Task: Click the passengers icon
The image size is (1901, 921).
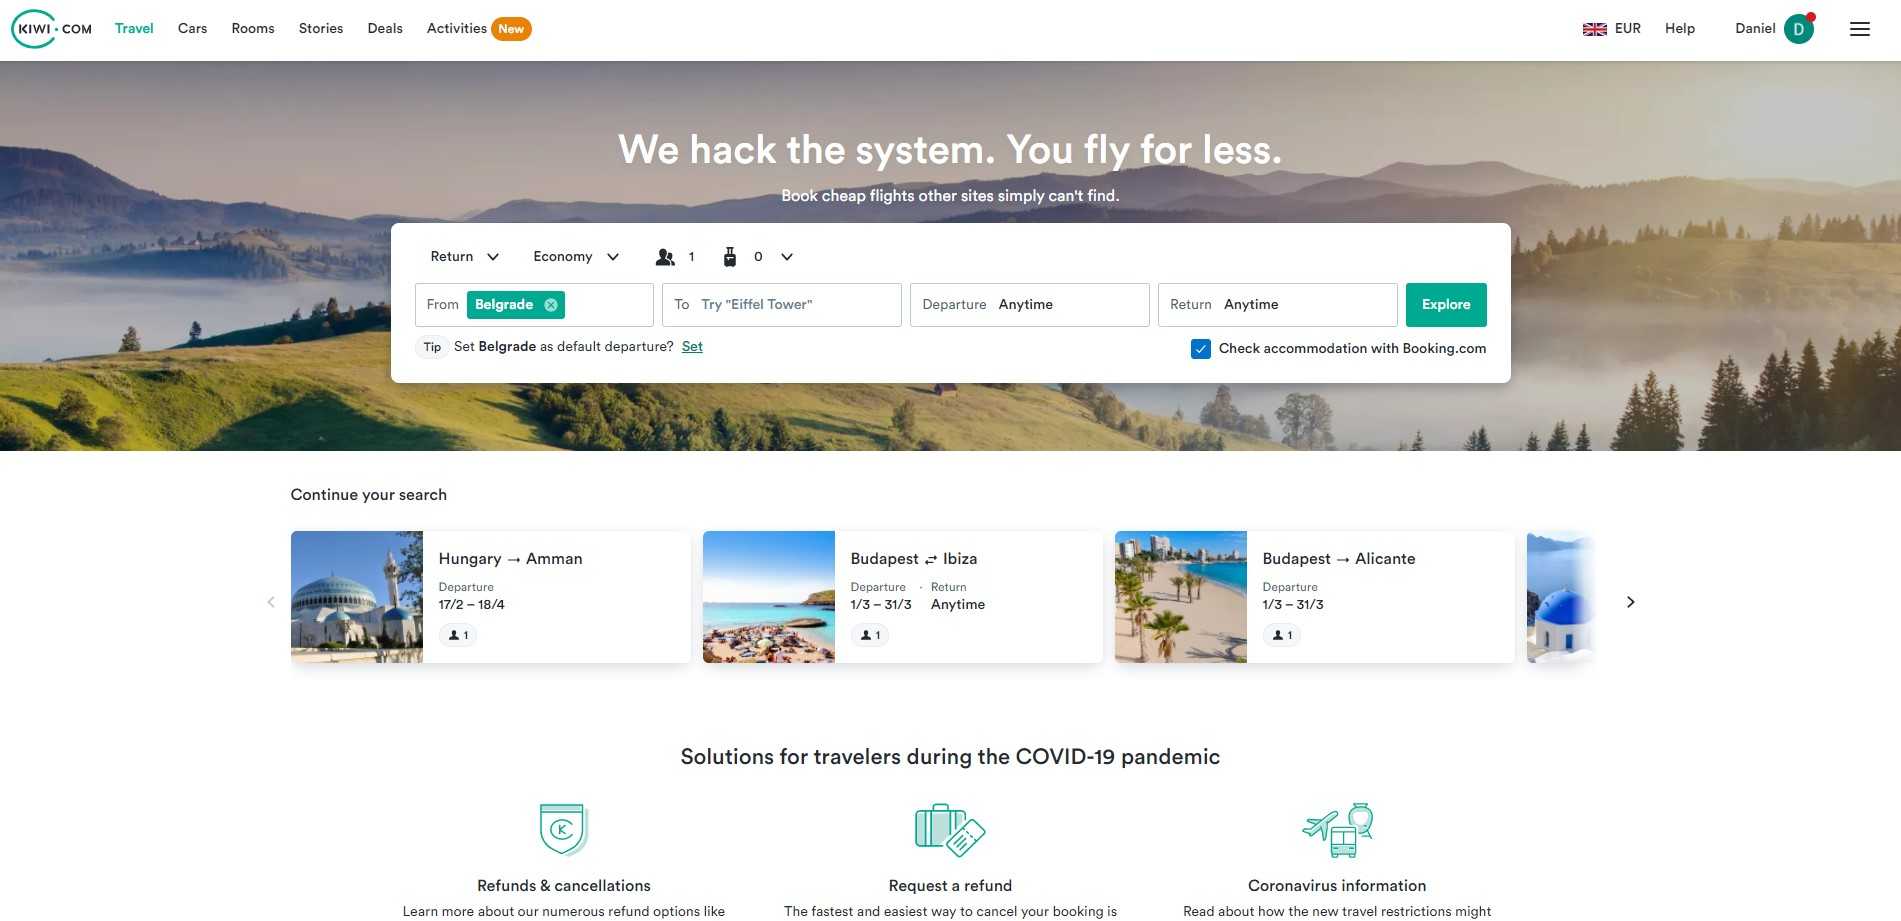Action: (x=665, y=257)
